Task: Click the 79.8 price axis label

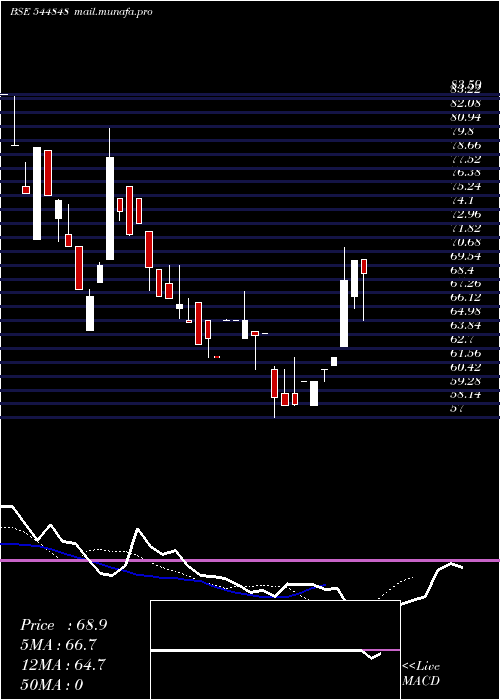Action: pos(462,131)
